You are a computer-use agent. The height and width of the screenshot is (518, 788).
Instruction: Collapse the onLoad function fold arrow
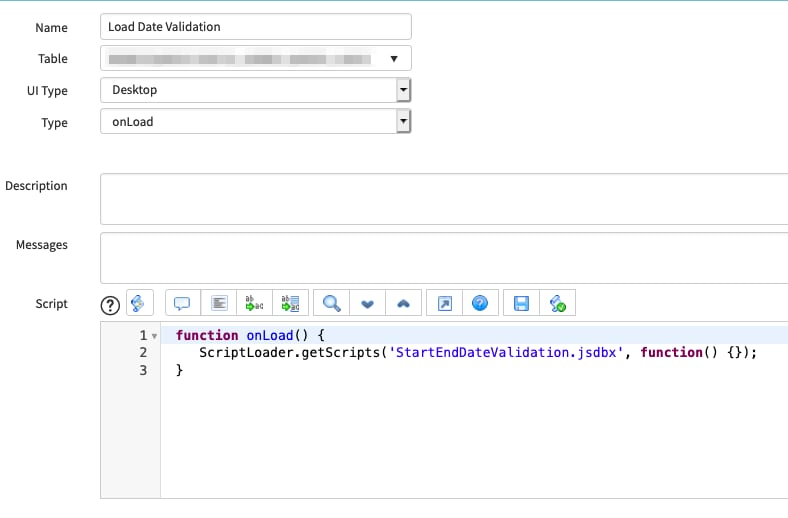point(154,336)
